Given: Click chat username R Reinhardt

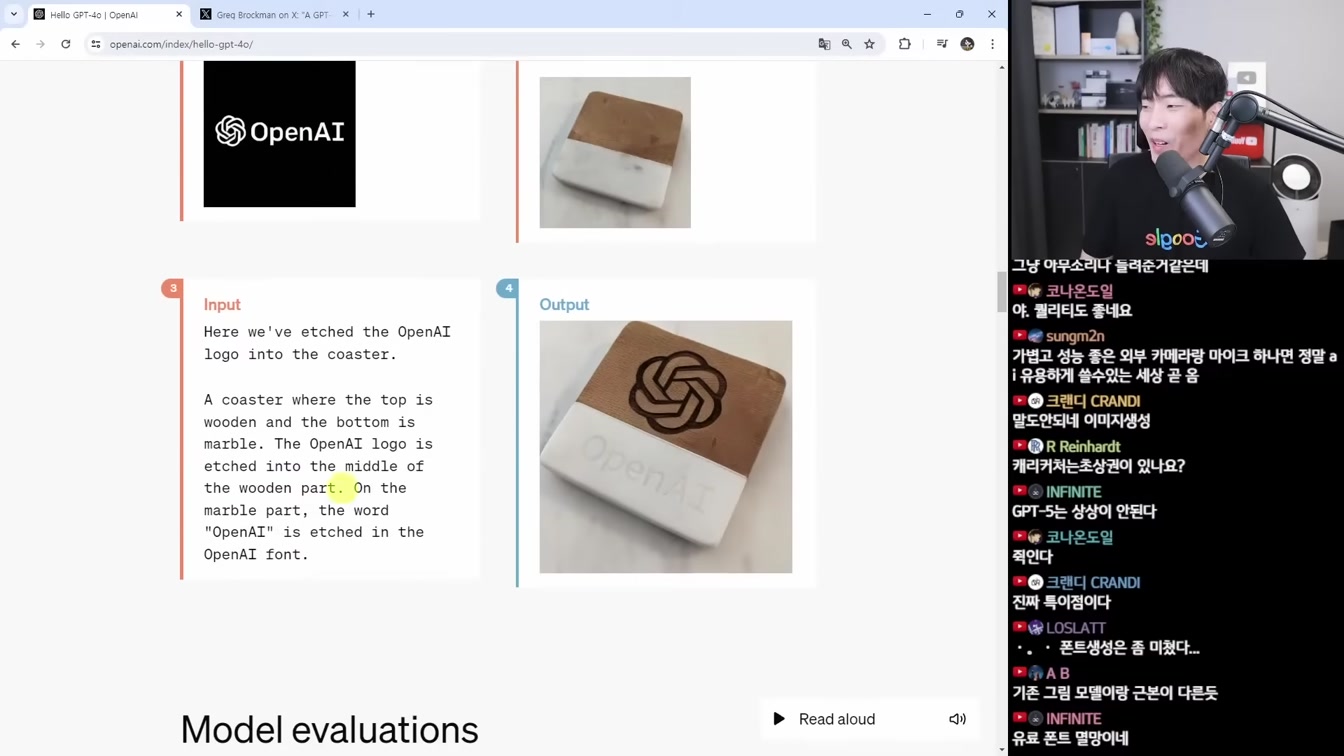Looking at the screenshot, I should (1083, 447).
